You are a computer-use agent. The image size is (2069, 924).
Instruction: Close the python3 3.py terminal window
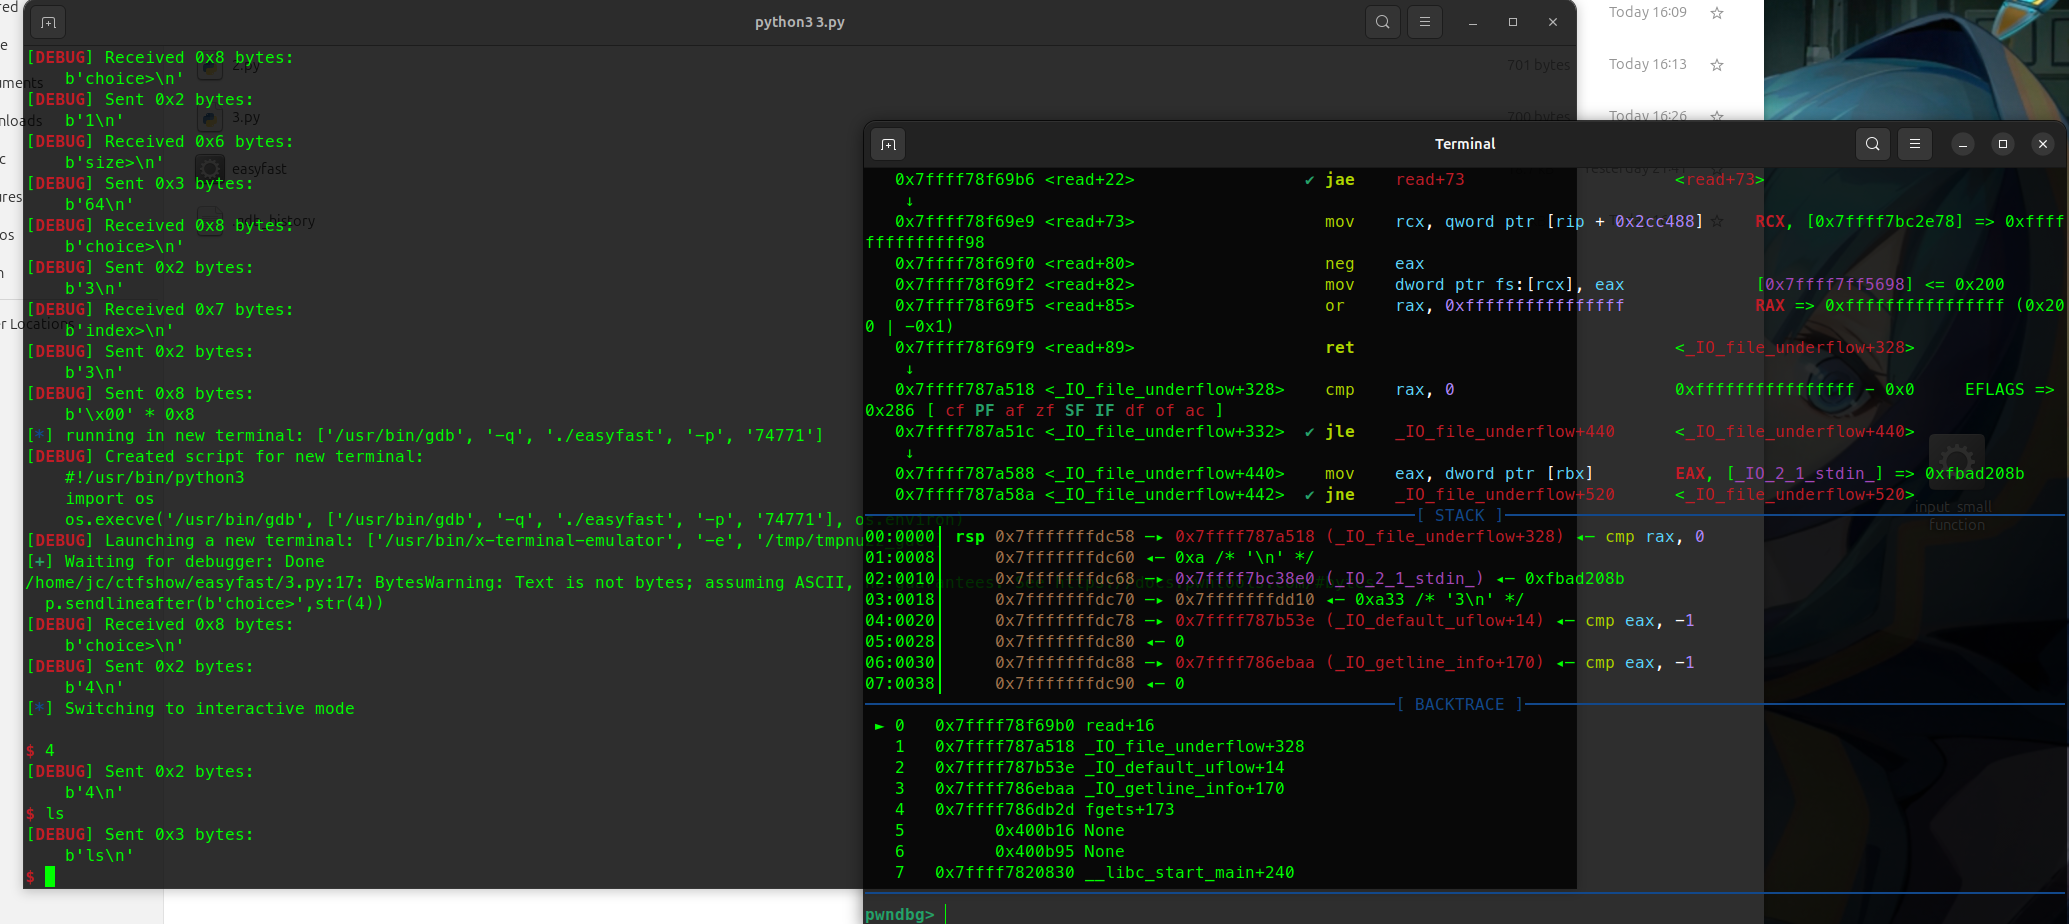click(1552, 22)
